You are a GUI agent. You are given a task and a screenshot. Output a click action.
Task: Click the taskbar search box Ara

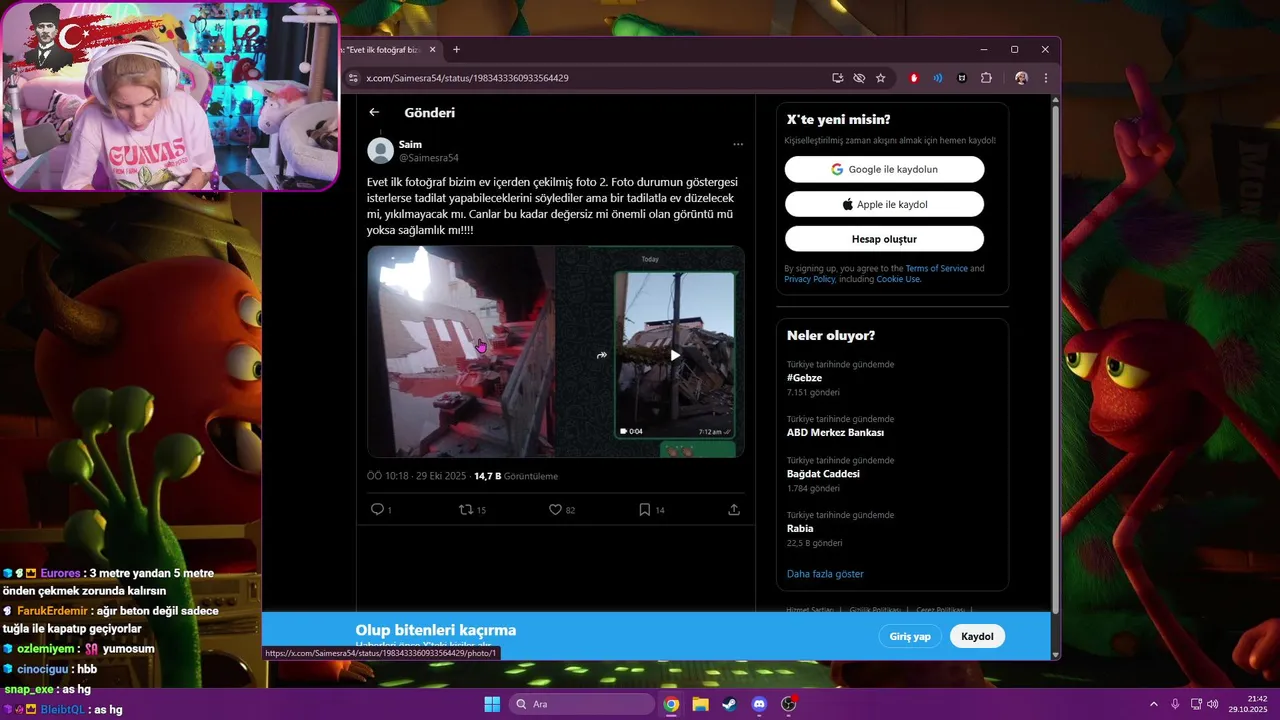582,704
